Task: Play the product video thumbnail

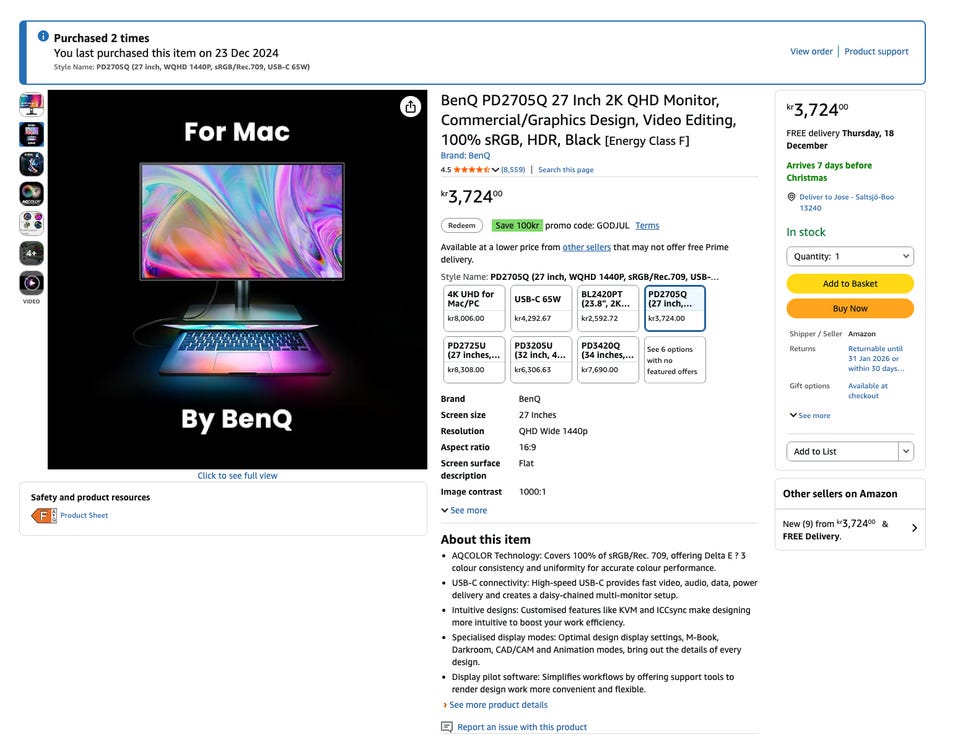Action: tap(31, 283)
